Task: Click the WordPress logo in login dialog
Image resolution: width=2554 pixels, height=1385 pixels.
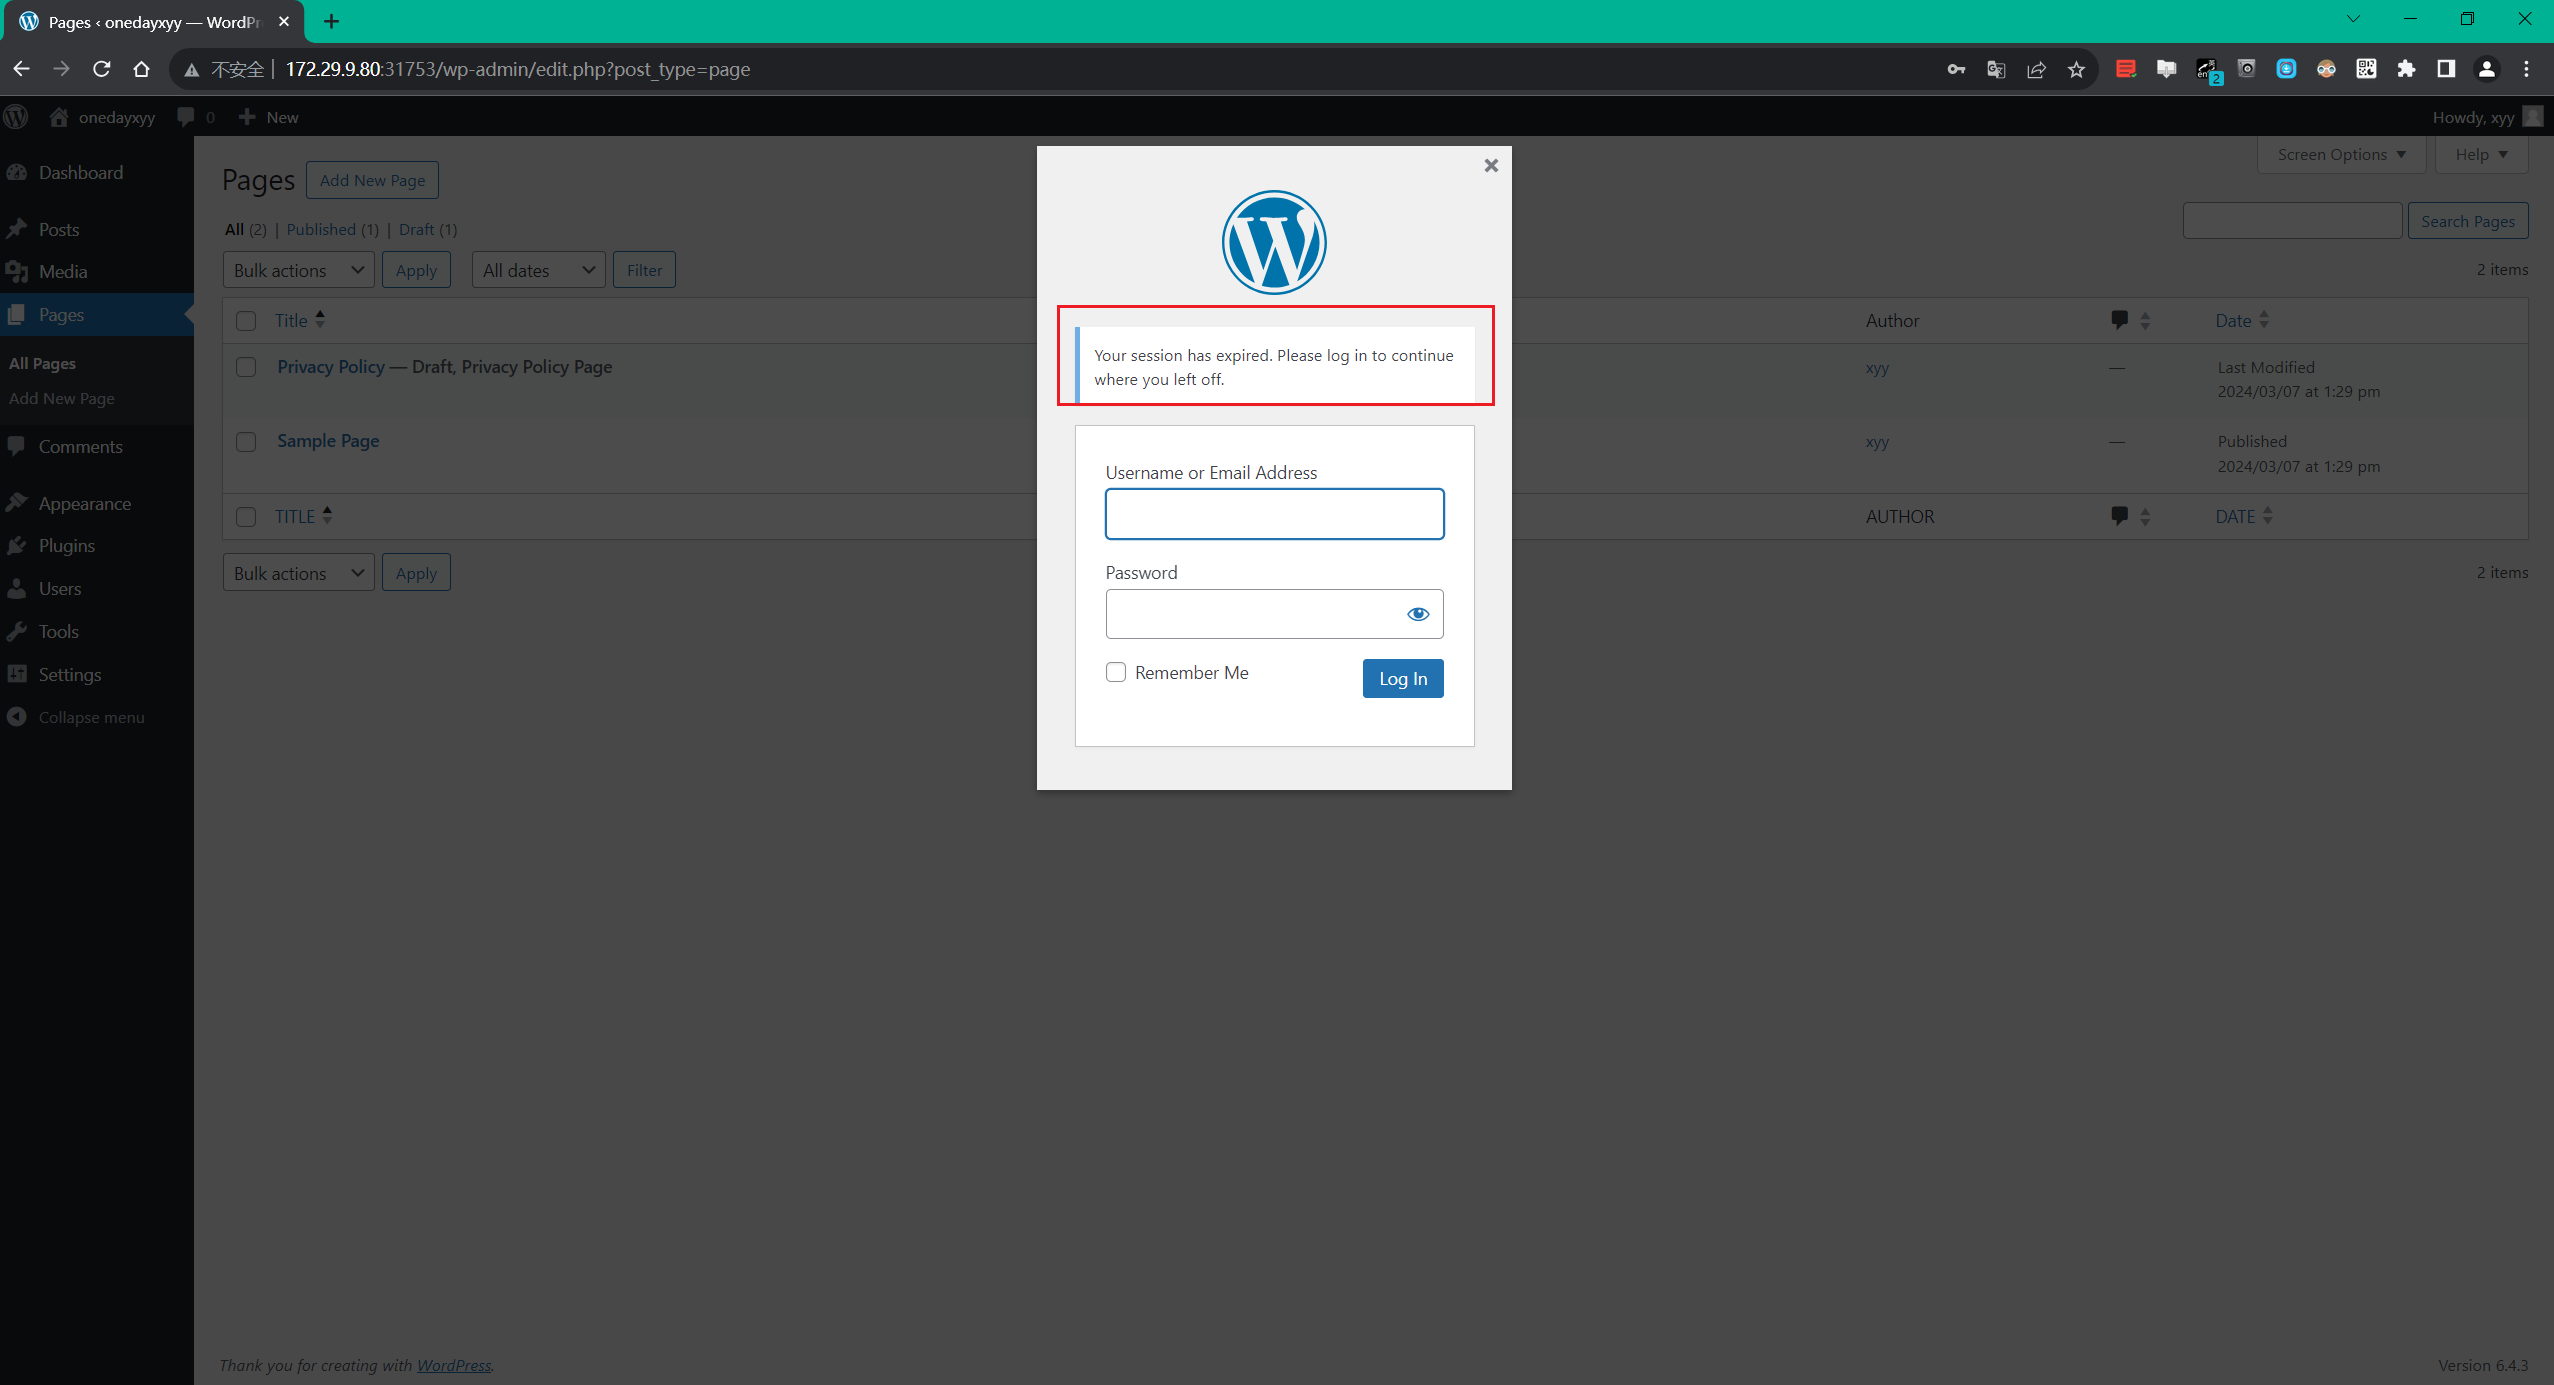Action: pyautogui.click(x=1274, y=242)
